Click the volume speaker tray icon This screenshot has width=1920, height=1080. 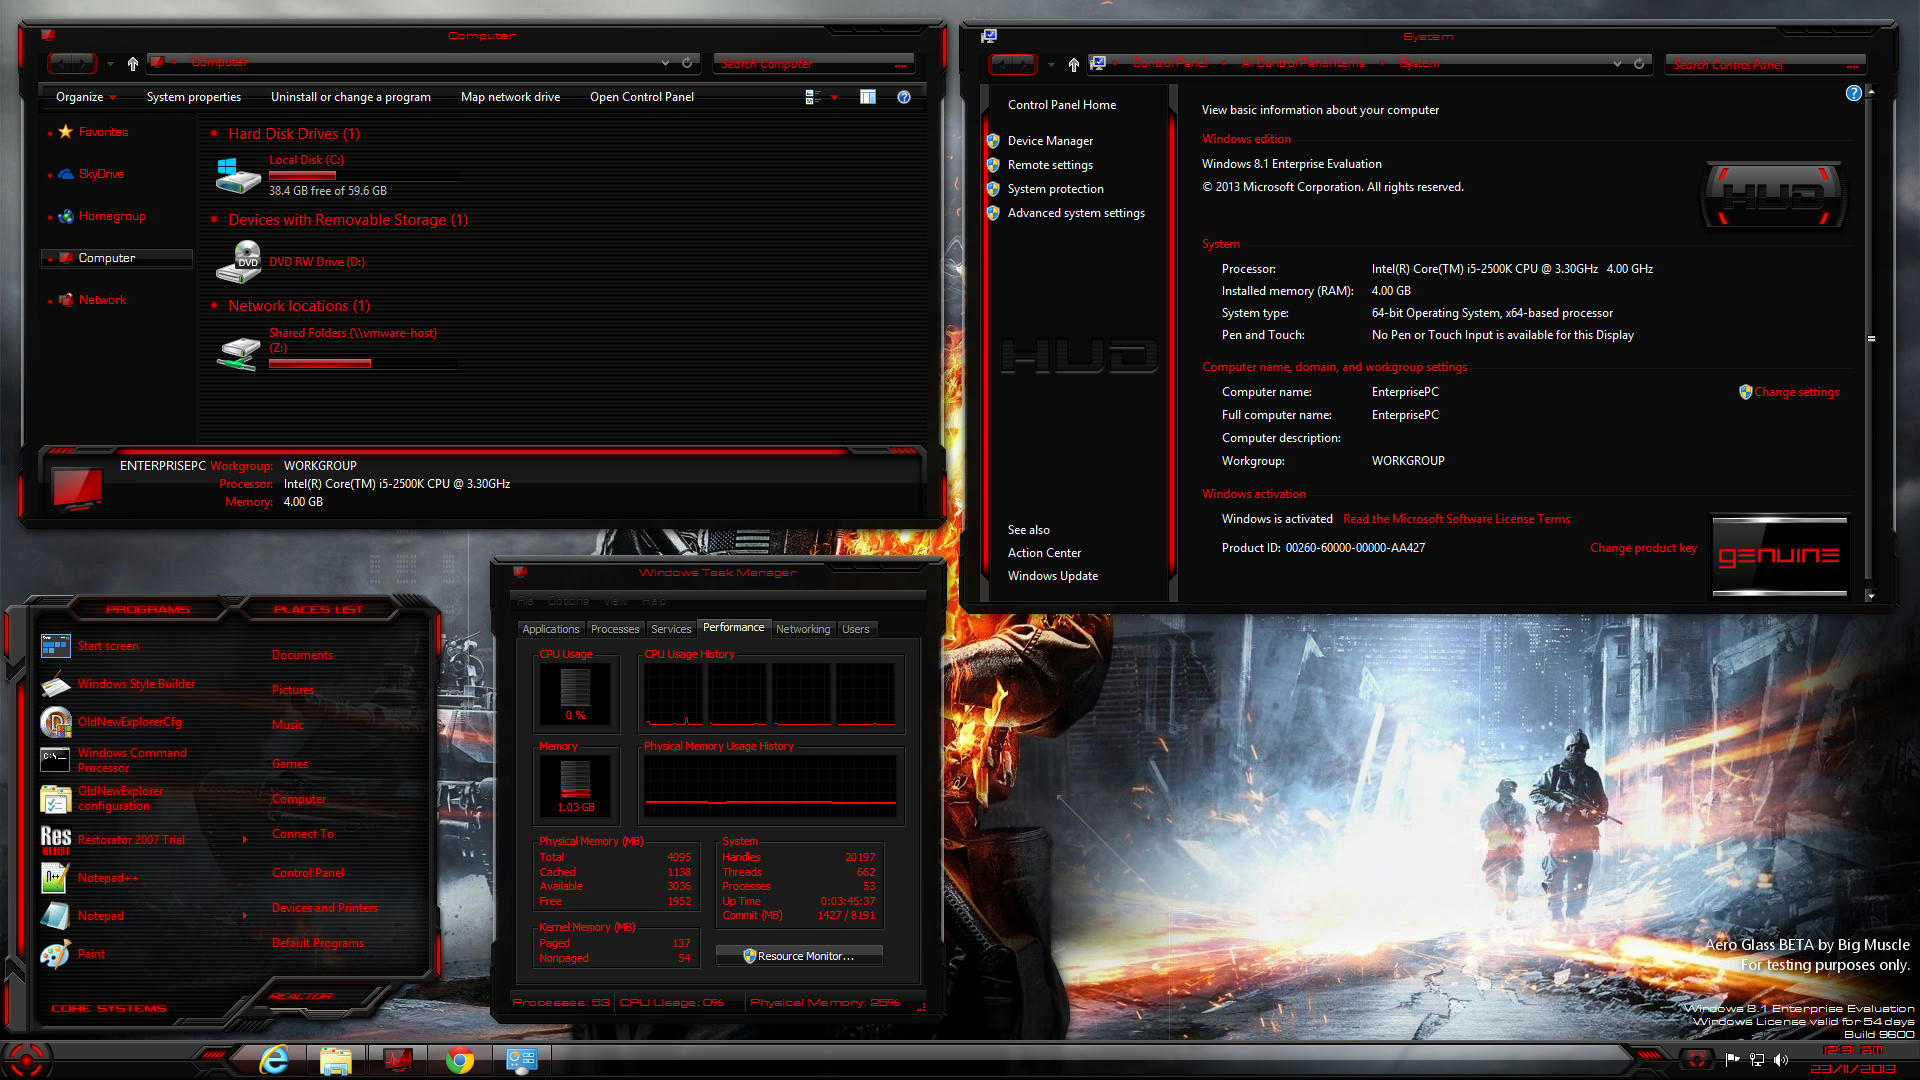pos(1780,1059)
